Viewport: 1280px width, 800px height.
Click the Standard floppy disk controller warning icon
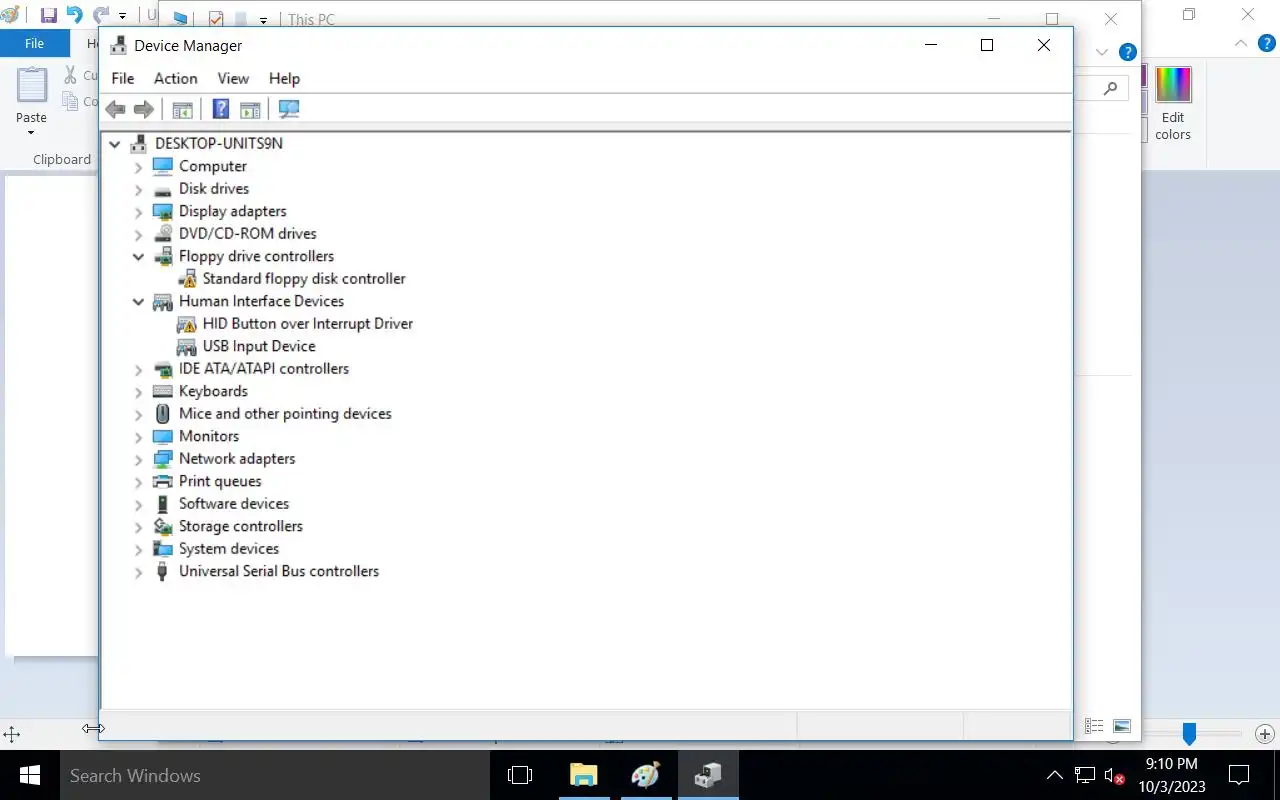coord(187,279)
